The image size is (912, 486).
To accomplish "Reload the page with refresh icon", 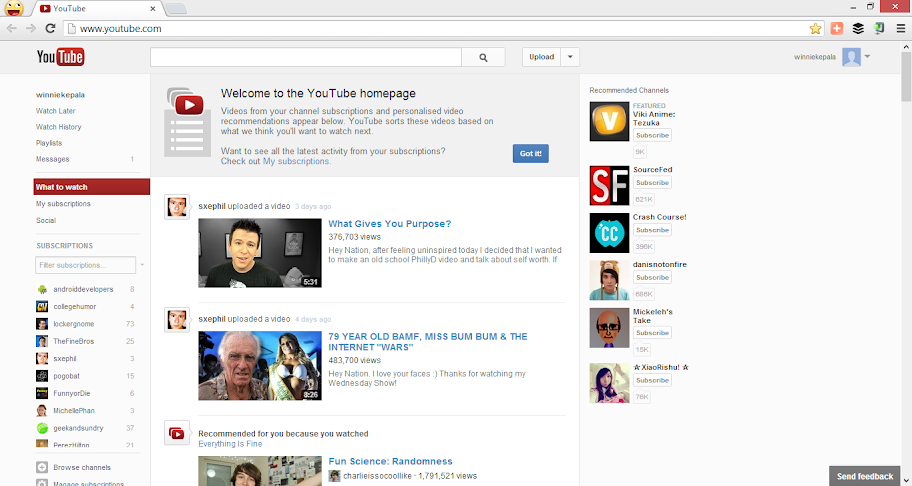I will (51, 28).
